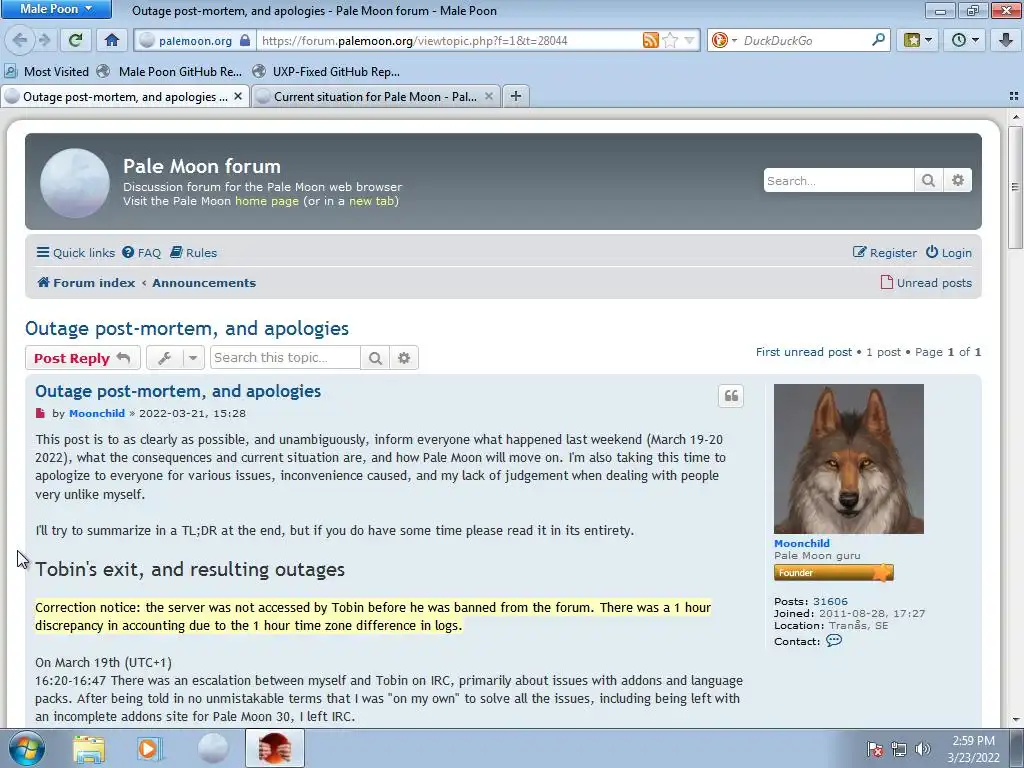
Task: Open the topic tools wrench dropdown
Action: click(x=175, y=358)
